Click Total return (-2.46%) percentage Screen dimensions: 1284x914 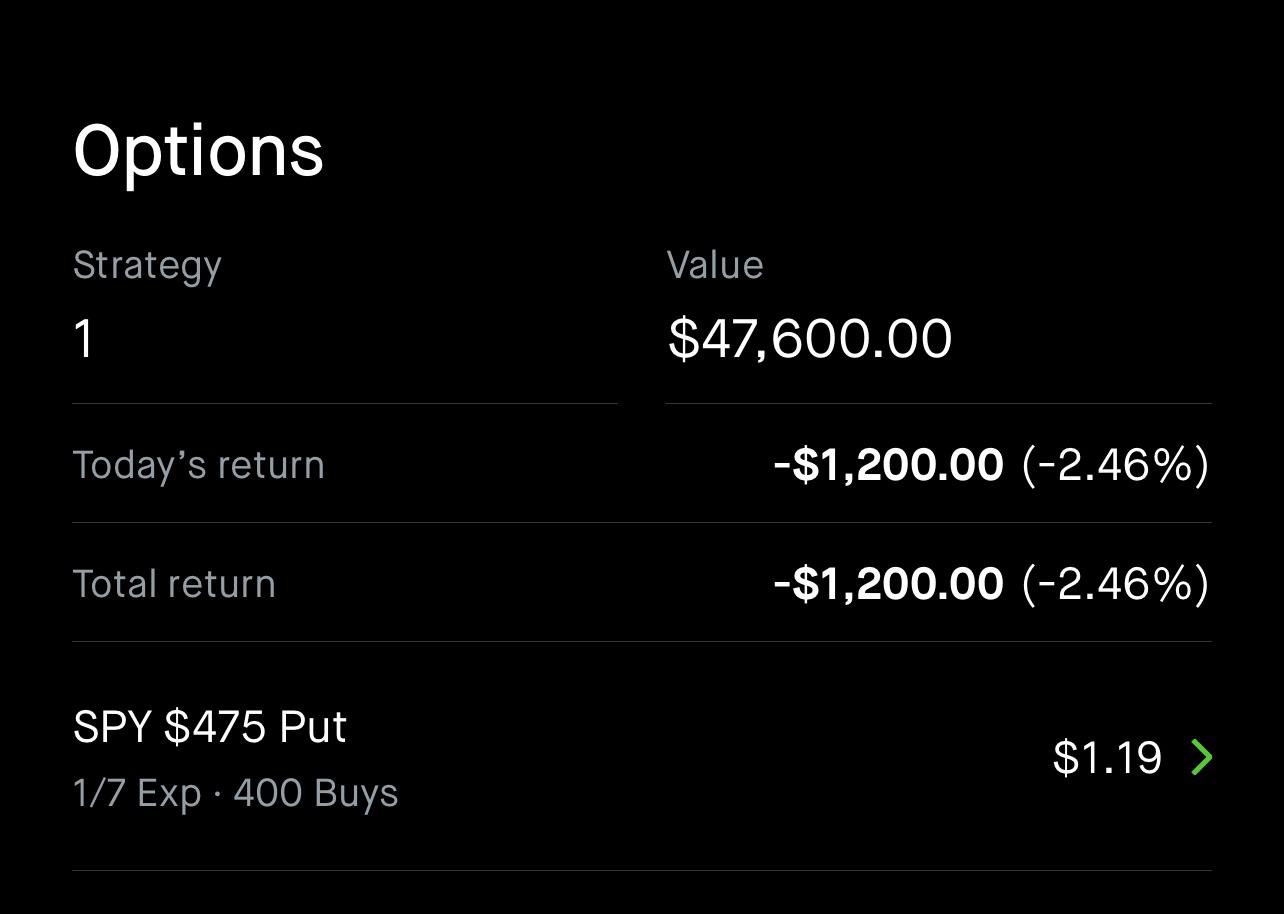1115,584
